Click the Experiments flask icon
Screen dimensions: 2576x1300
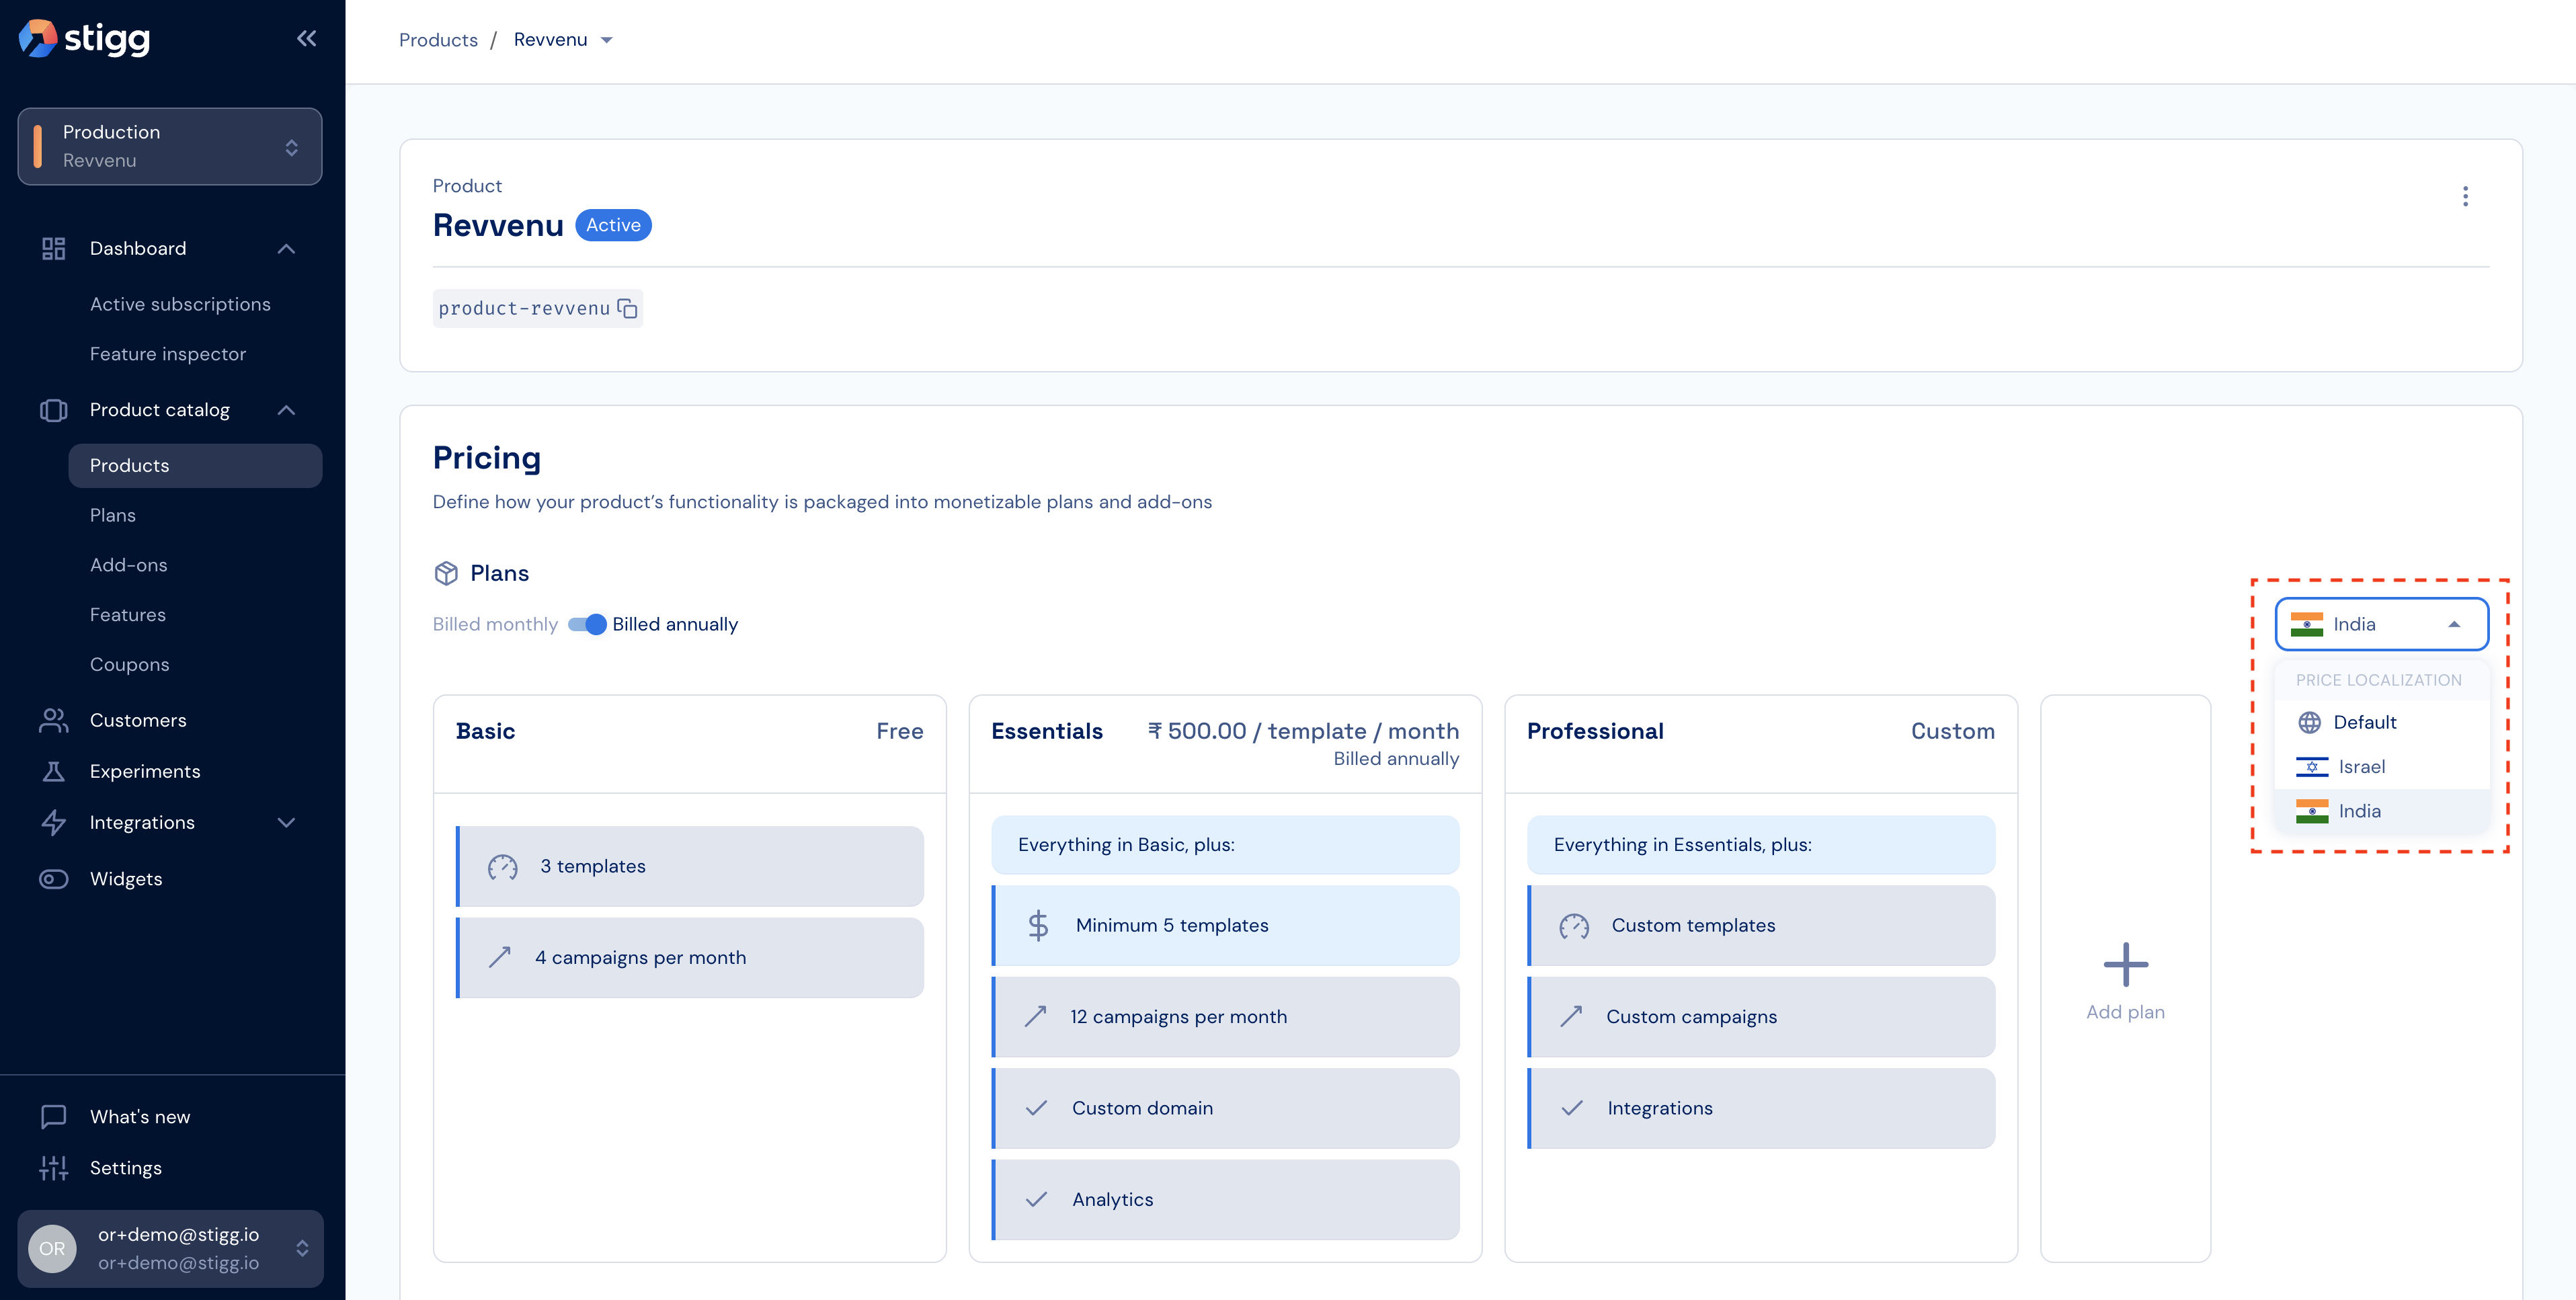pyautogui.click(x=53, y=771)
